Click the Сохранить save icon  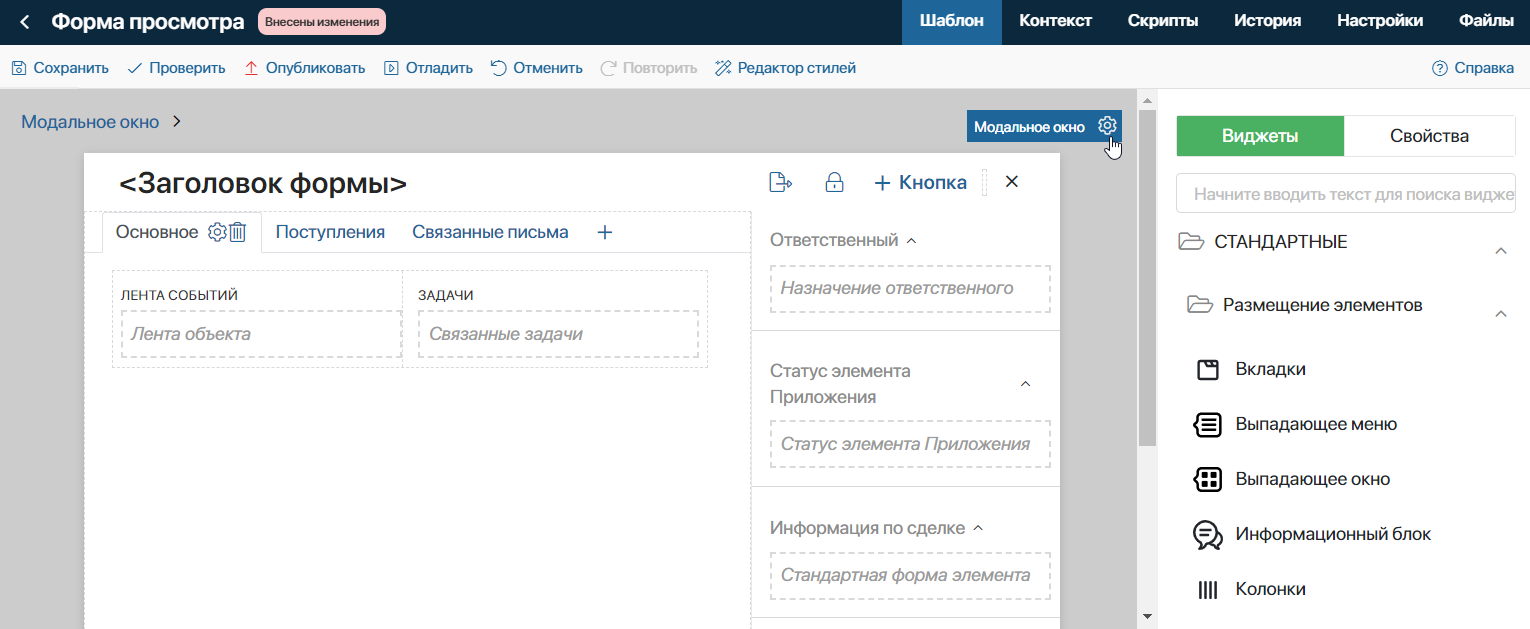point(19,68)
